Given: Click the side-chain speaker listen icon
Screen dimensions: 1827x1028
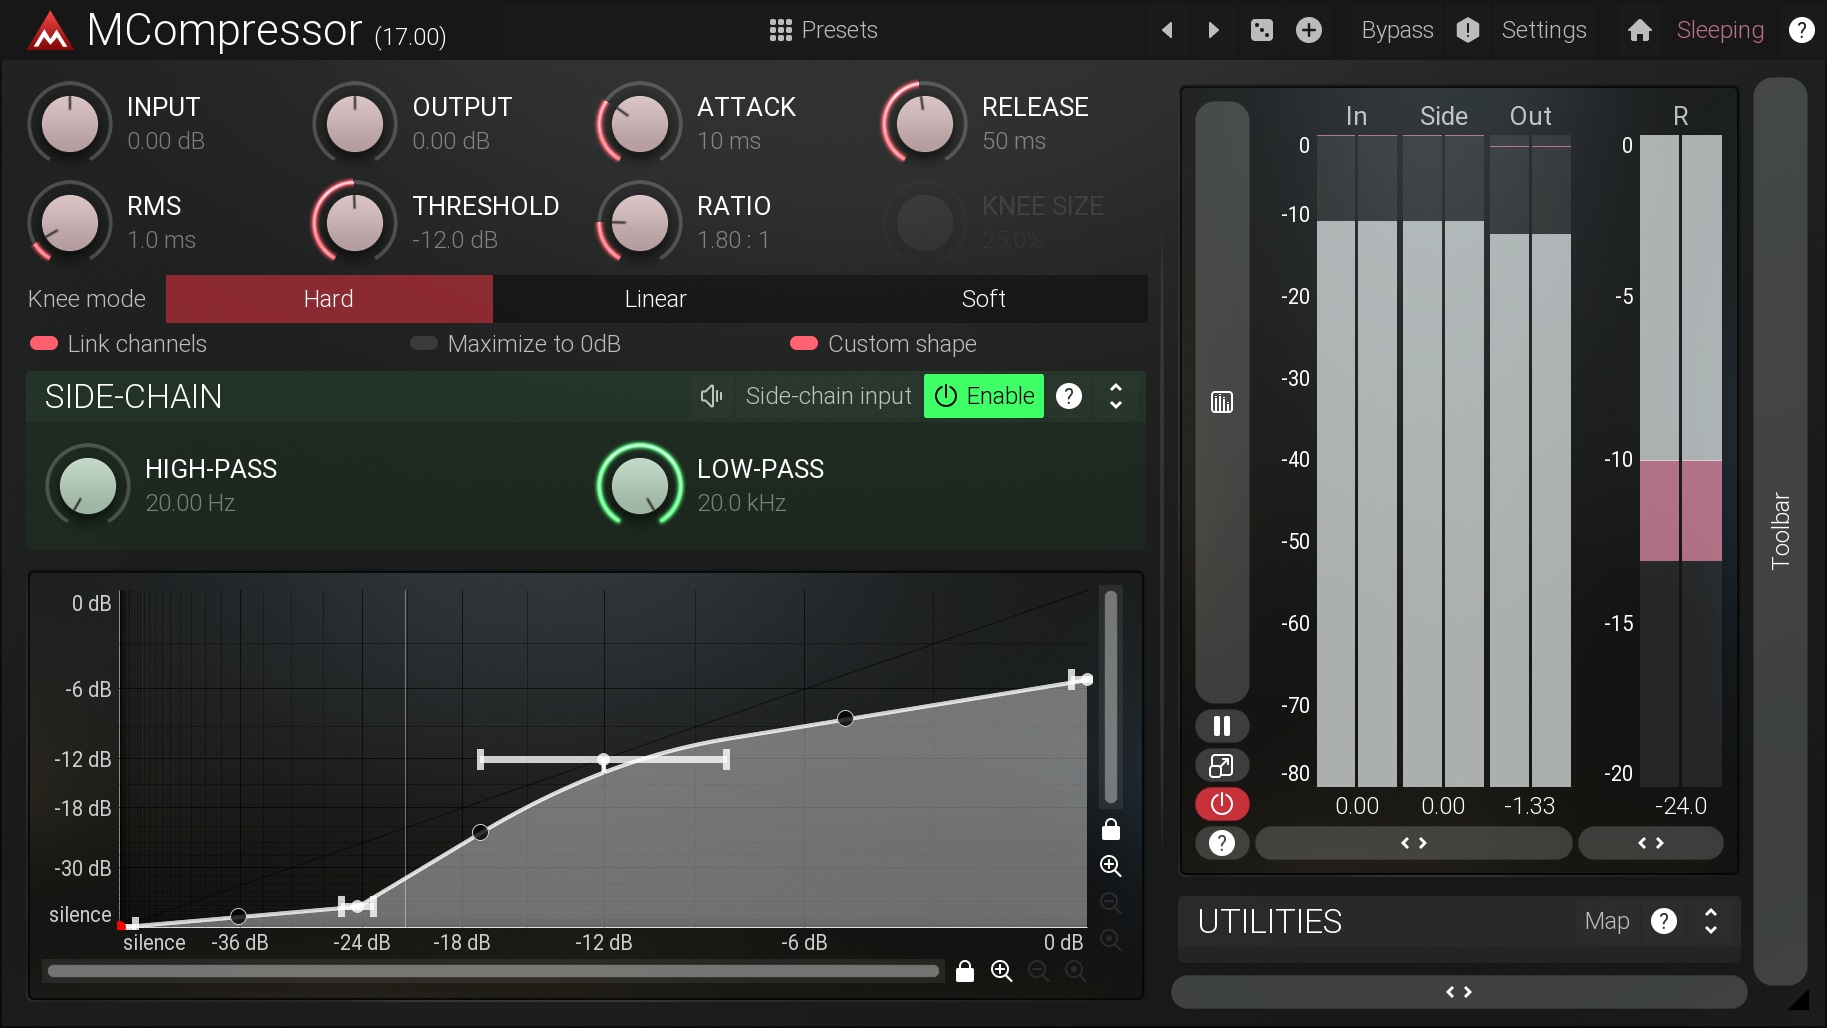Looking at the screenshot, I should pyautogui.click(x=711, y=396).
